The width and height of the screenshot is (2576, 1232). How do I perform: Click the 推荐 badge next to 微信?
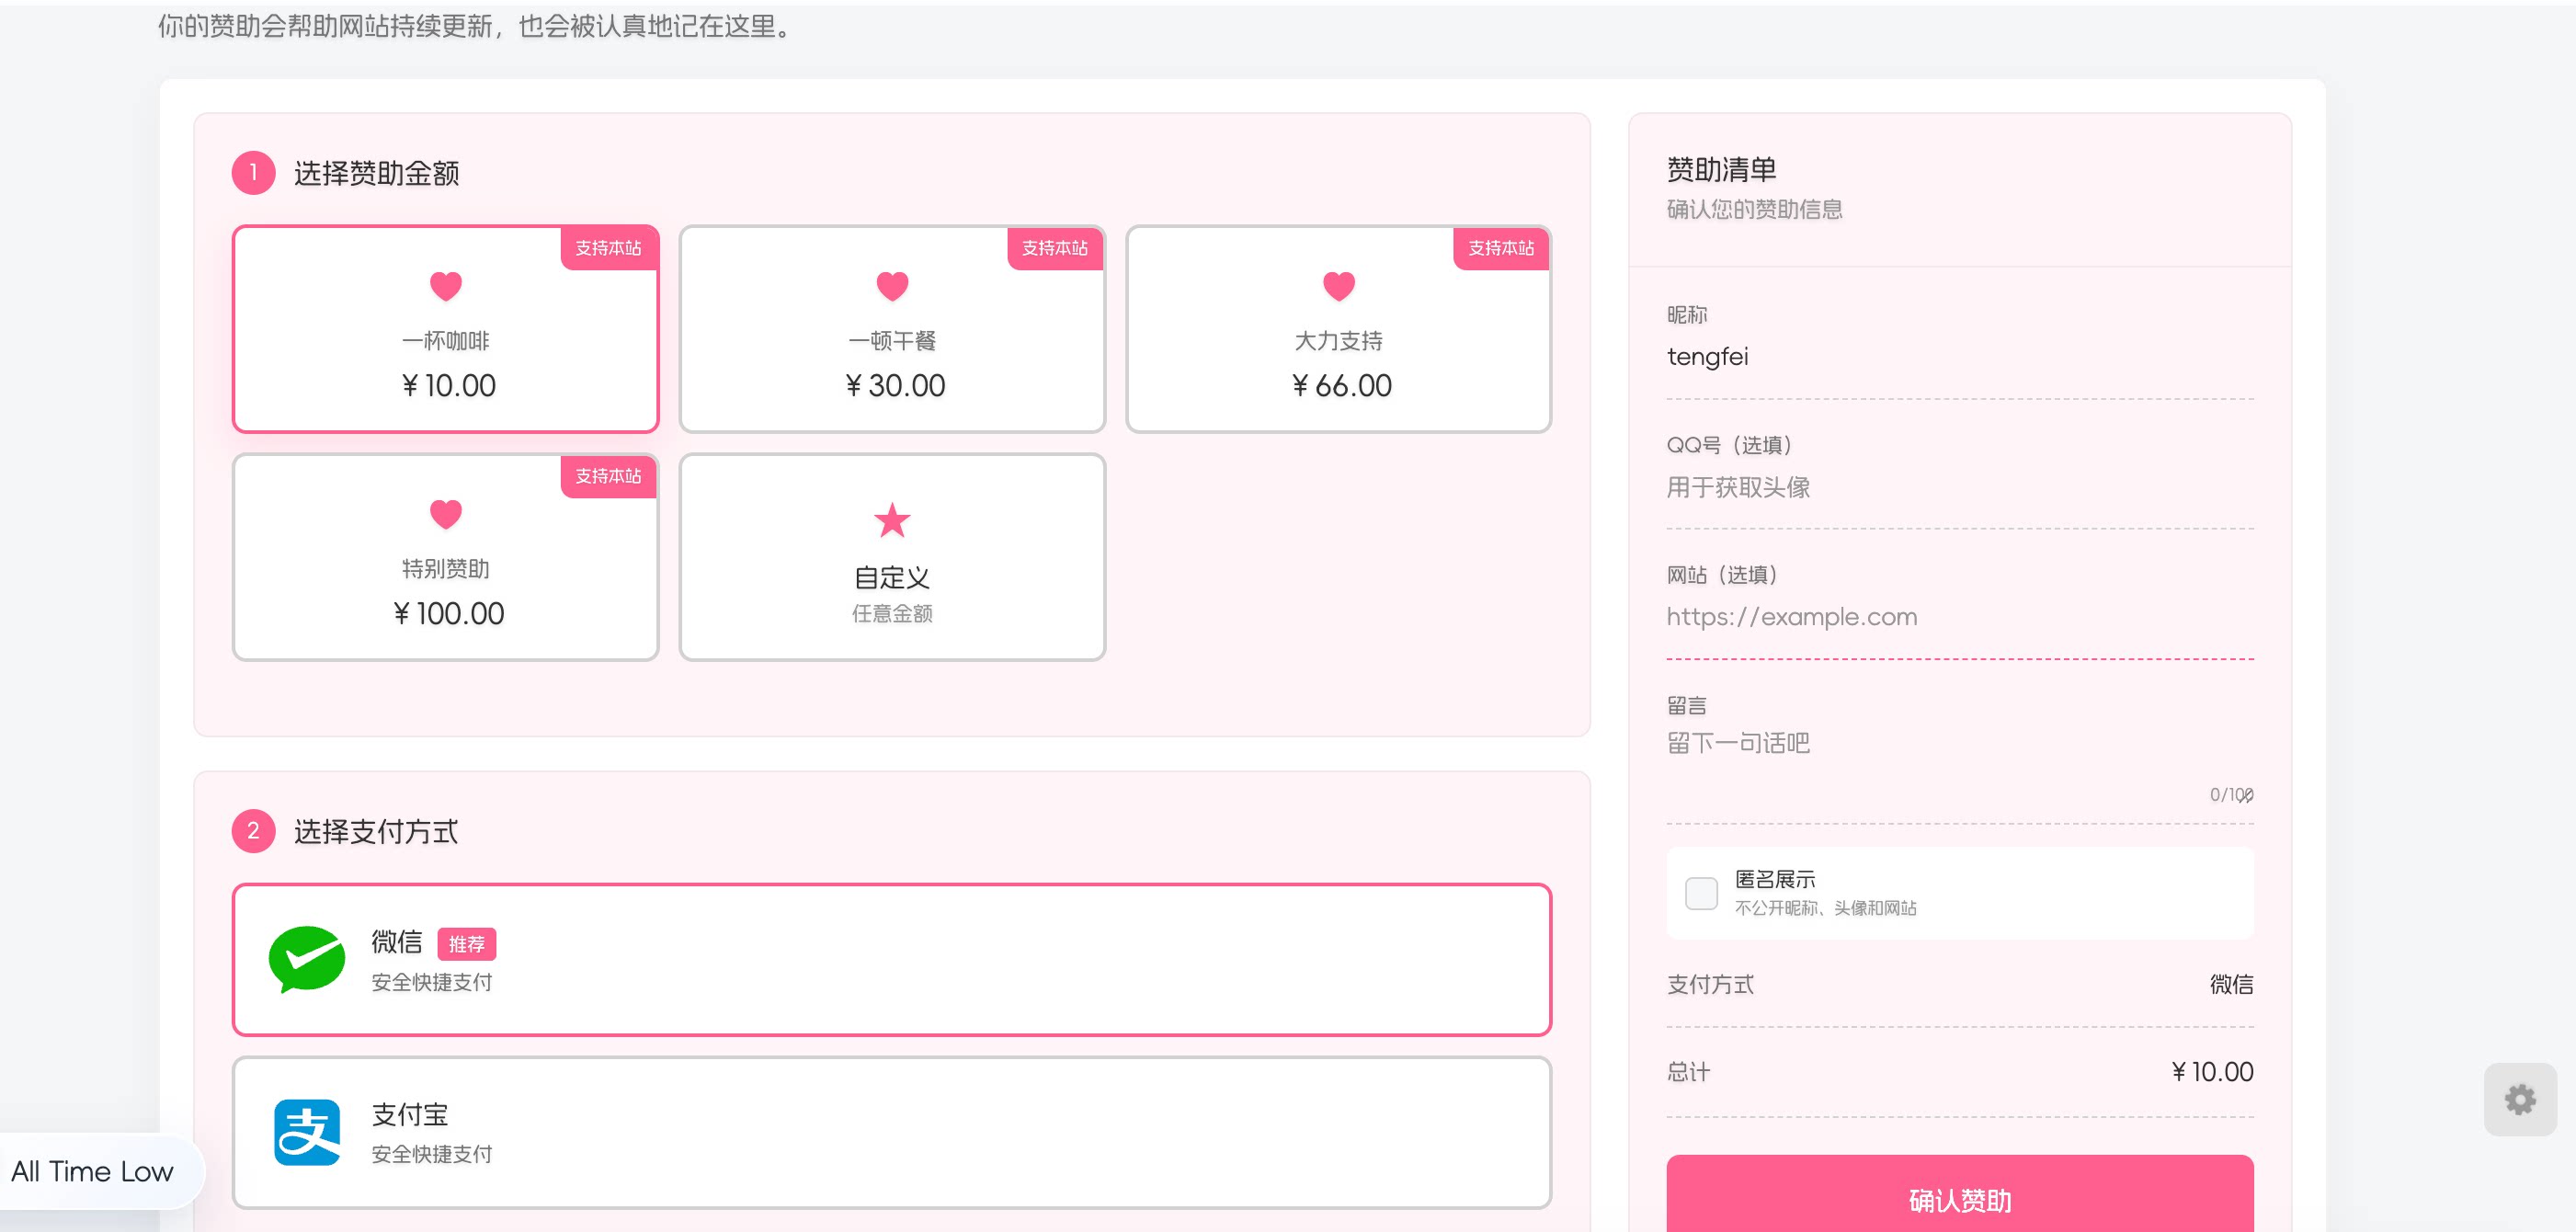pyautogui.click(x=467, y=944)
